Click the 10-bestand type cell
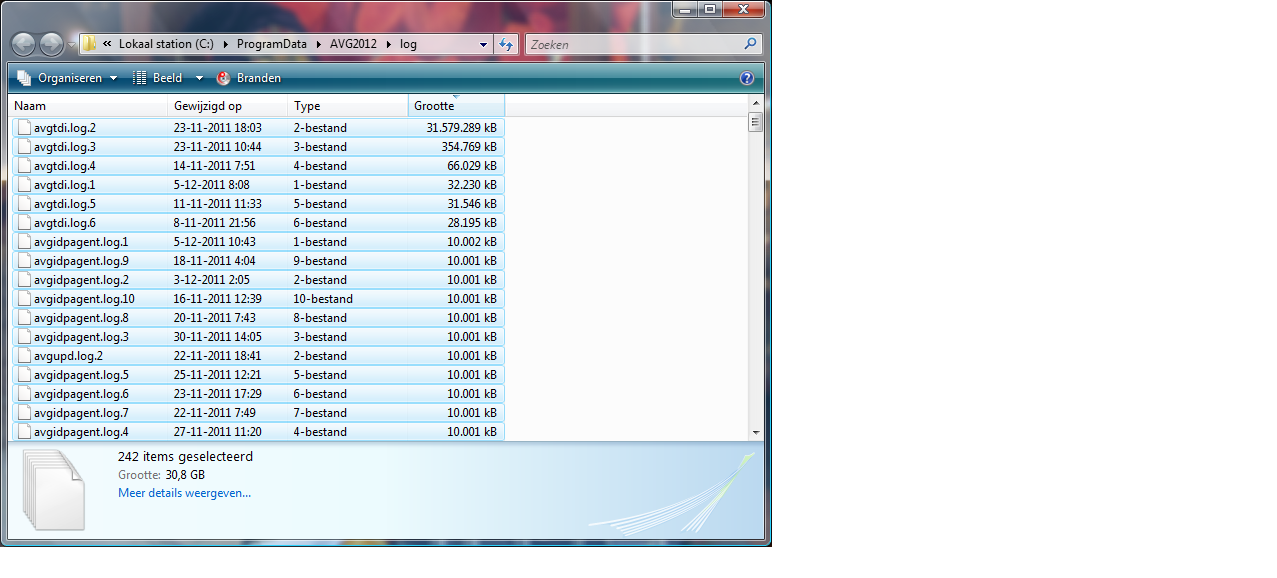 pyautogui.click(x=323, y=299)
